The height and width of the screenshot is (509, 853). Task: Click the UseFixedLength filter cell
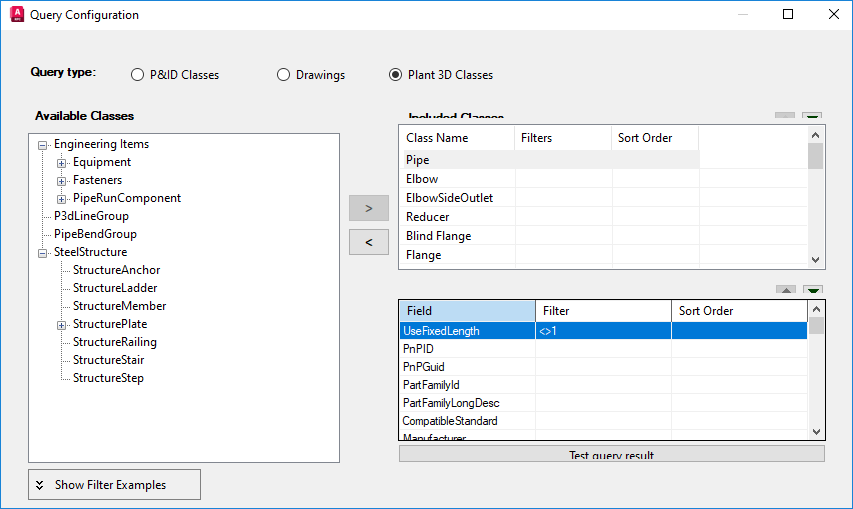pos(603,331)
